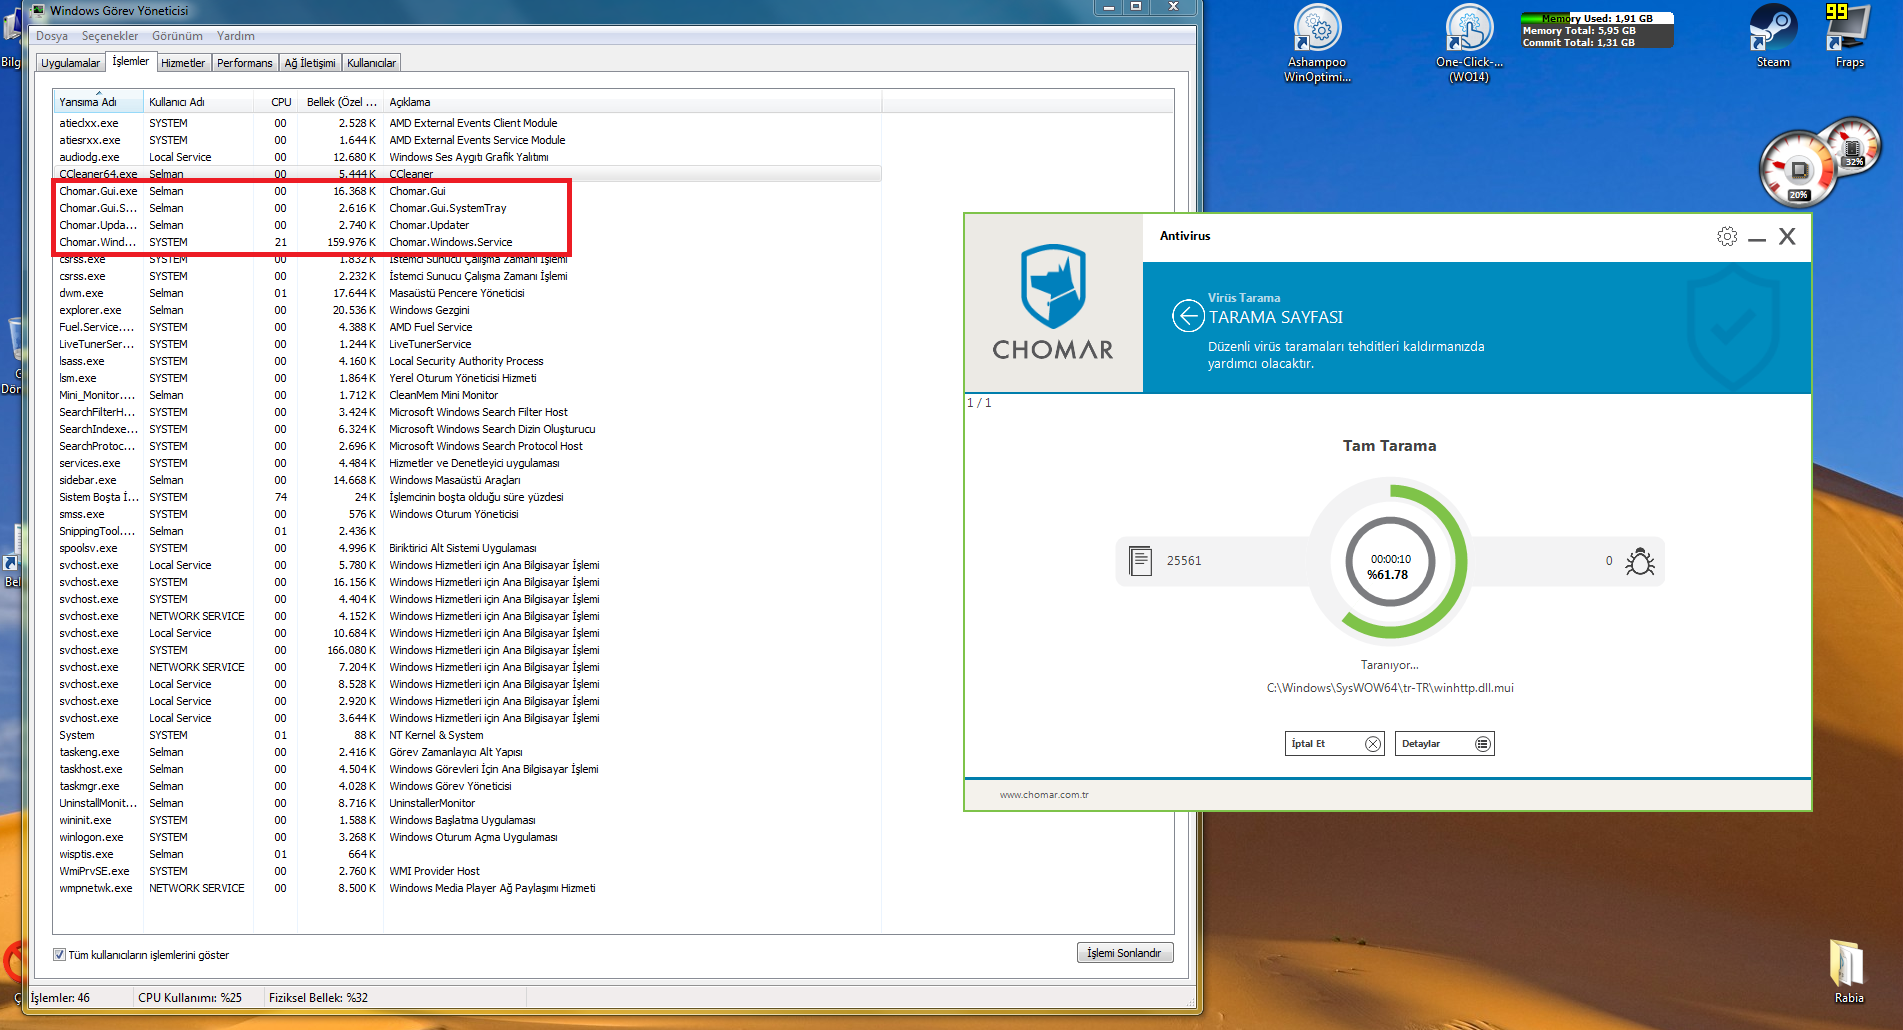Open One-Click (WO14) desktop shortcut
This screenshot has width=1903, height=1030.
[x=1469, y=43]
